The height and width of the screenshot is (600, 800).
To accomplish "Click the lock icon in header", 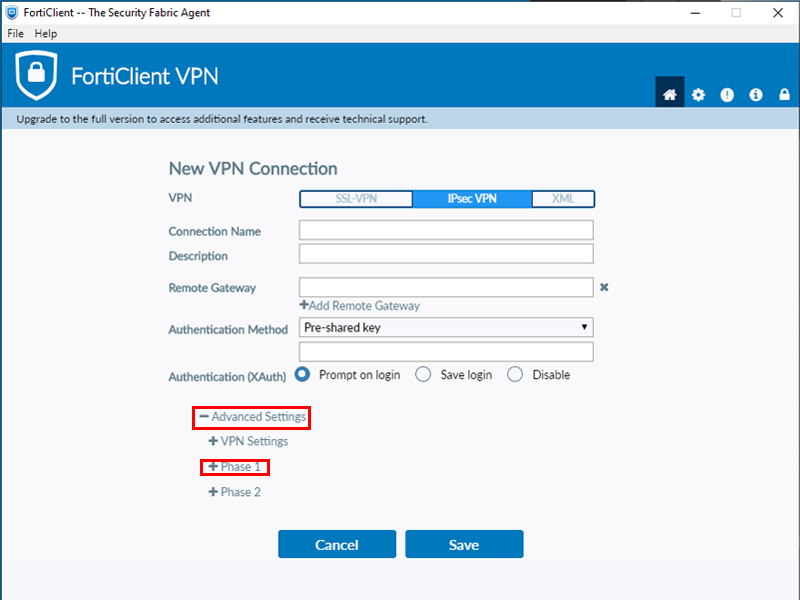I will point(784,94).
